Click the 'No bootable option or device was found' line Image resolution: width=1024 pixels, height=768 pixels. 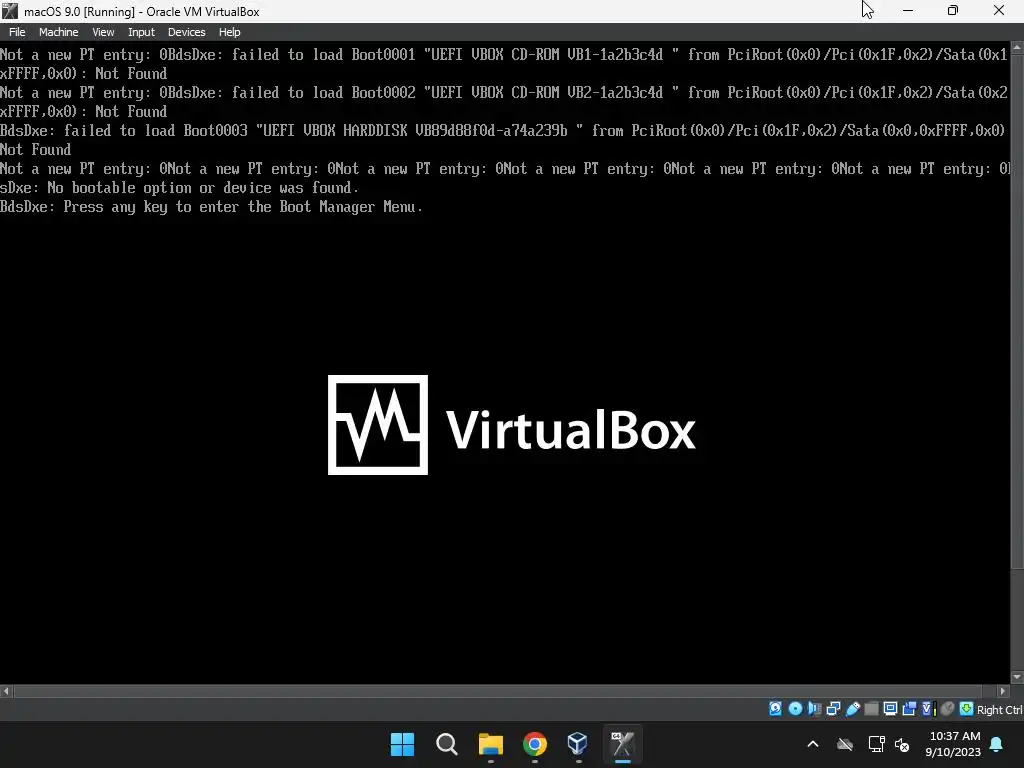(179, 188)
